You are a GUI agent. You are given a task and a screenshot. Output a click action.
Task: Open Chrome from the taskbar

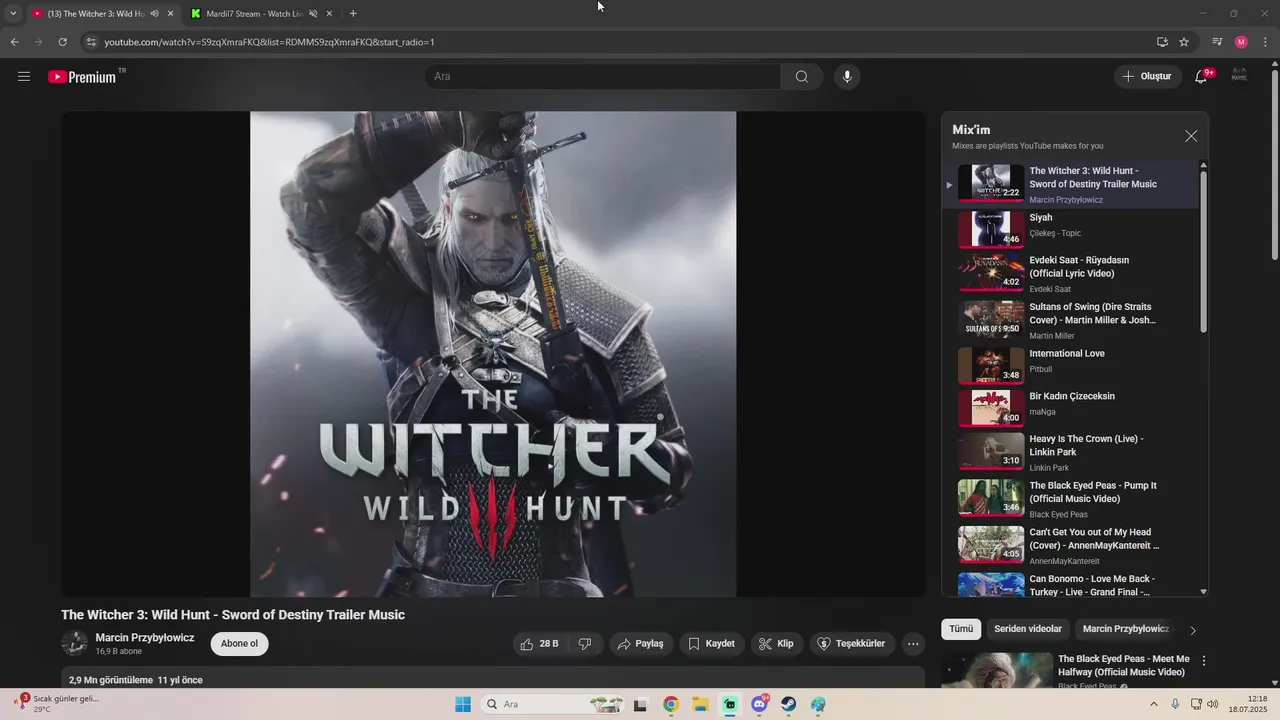coord(670,704)
